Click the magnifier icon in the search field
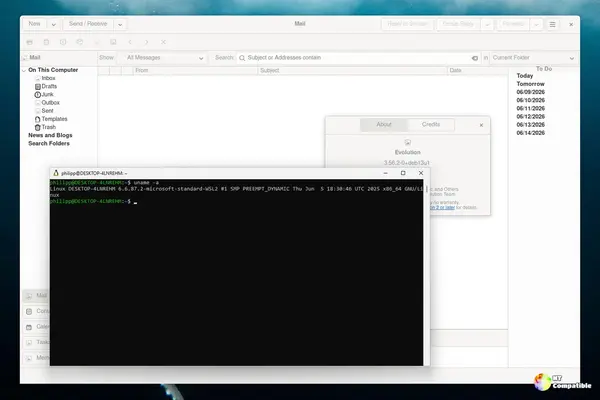 [x=242, y=58]
